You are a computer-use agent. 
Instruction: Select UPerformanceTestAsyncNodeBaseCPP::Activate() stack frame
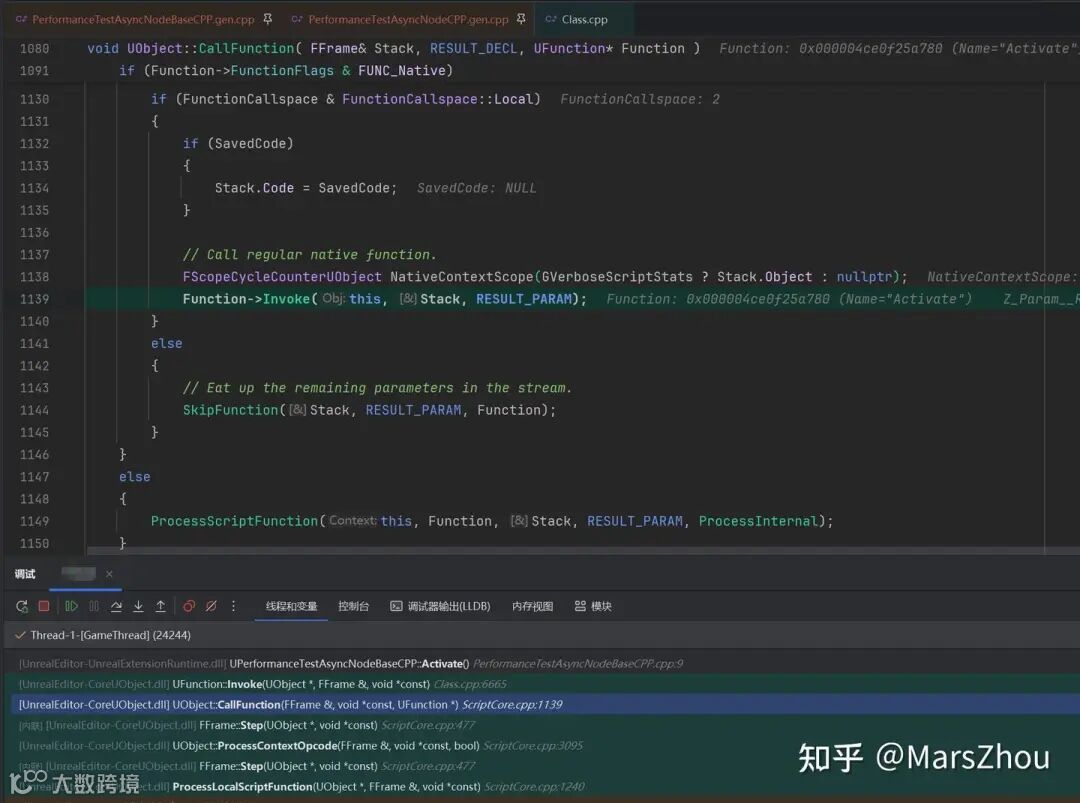[540, 664]
